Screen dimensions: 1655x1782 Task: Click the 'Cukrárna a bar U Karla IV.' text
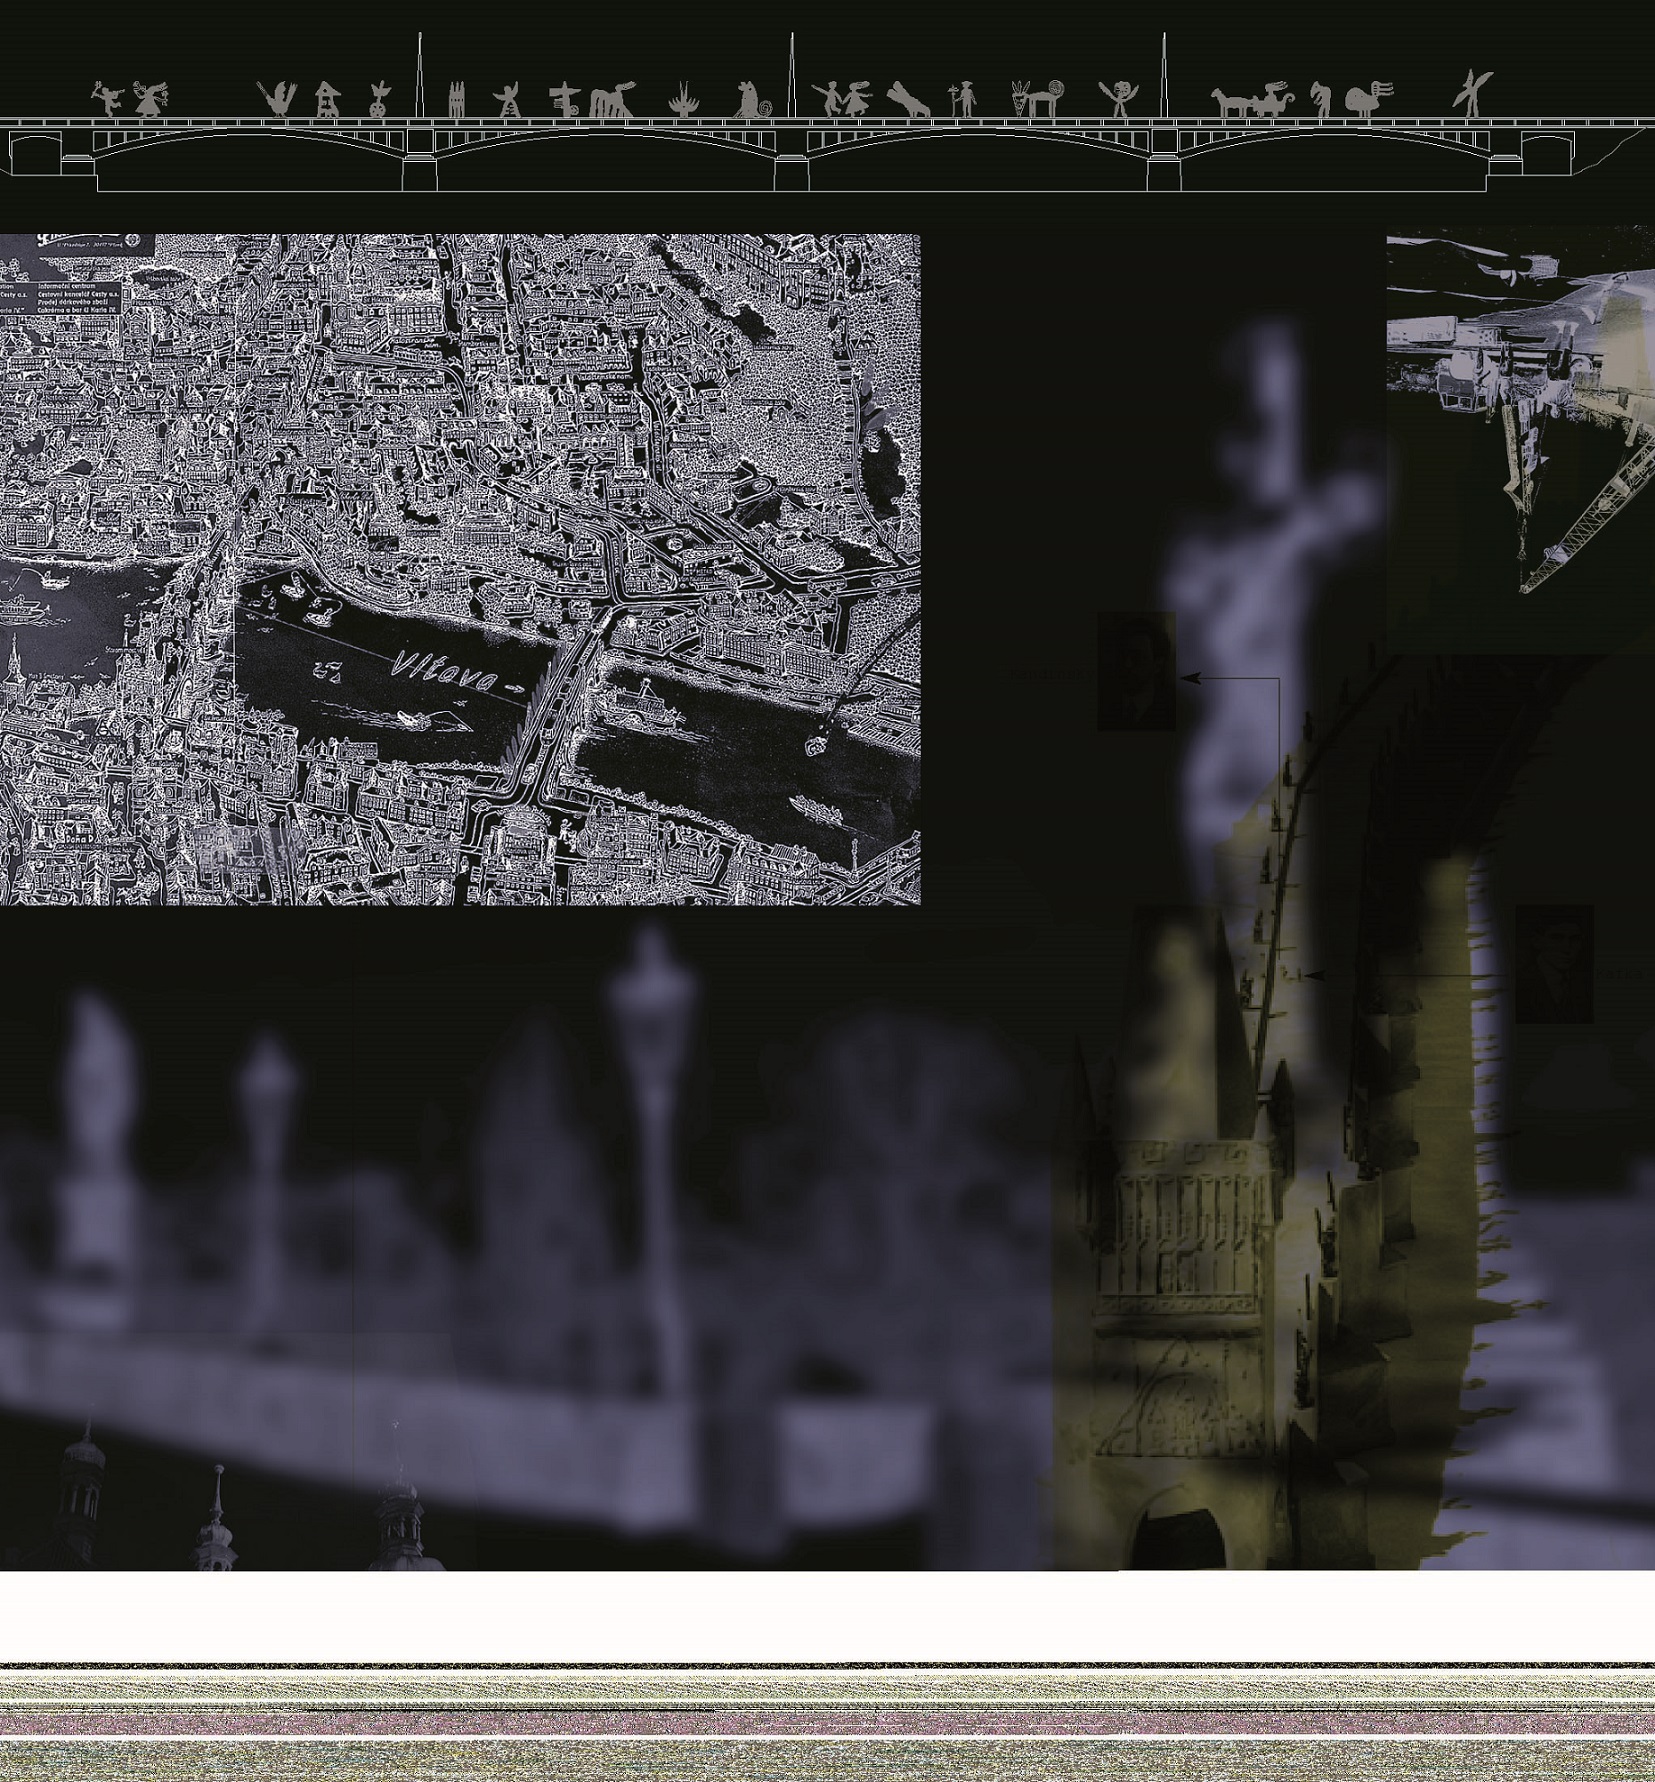pyautogui.click(x=76, y=310)
